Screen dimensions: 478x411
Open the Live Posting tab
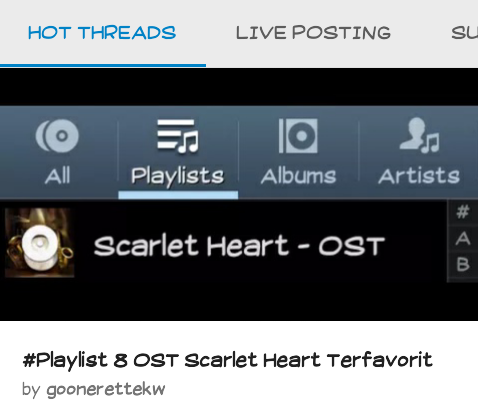(313, 33)
